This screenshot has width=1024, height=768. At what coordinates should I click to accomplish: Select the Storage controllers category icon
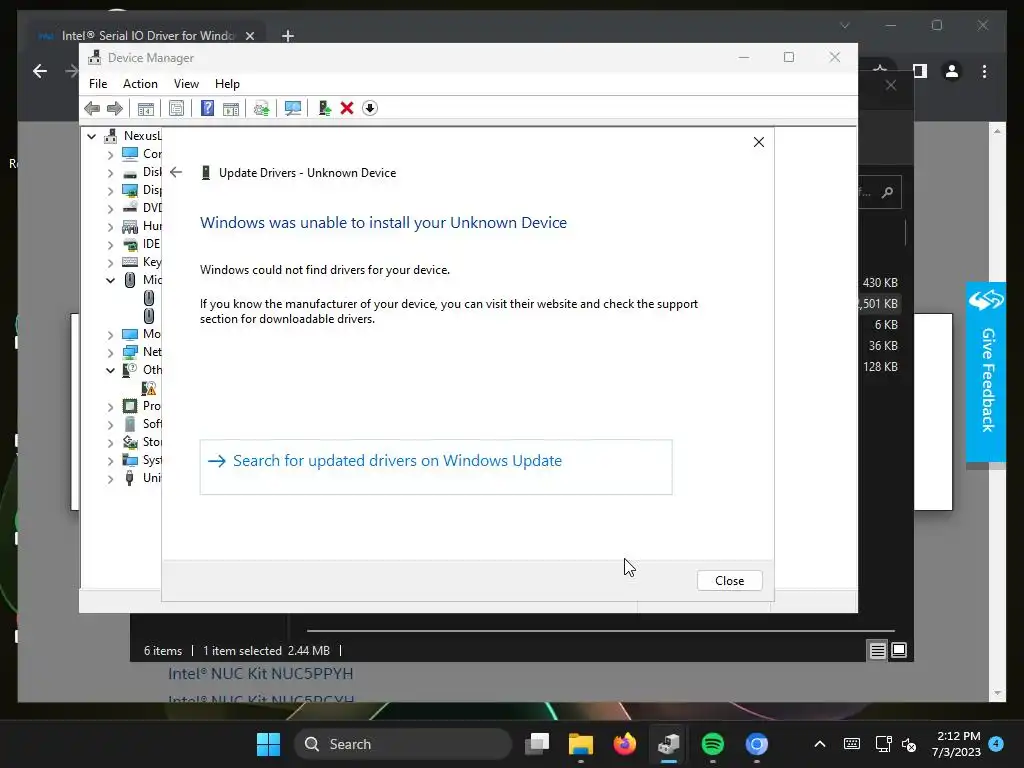click(130, 442)
